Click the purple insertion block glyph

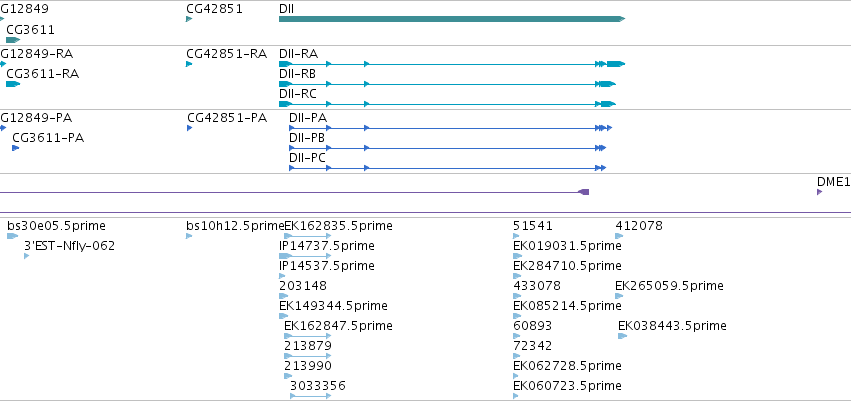click(x=583, y=192)
